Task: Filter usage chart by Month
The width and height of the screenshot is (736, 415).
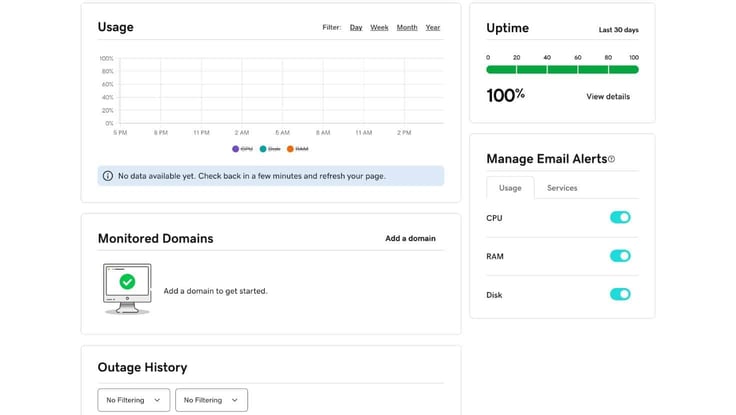Action: pyautogui.click(x=407, y=28)
